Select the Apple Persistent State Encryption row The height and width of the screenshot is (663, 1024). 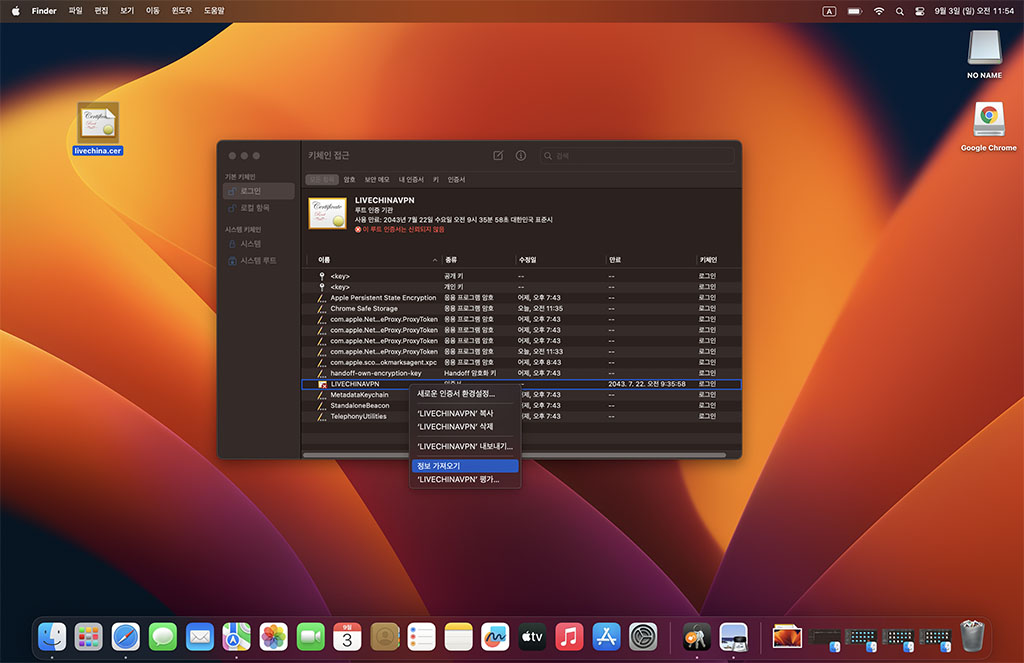click(521, 298)
